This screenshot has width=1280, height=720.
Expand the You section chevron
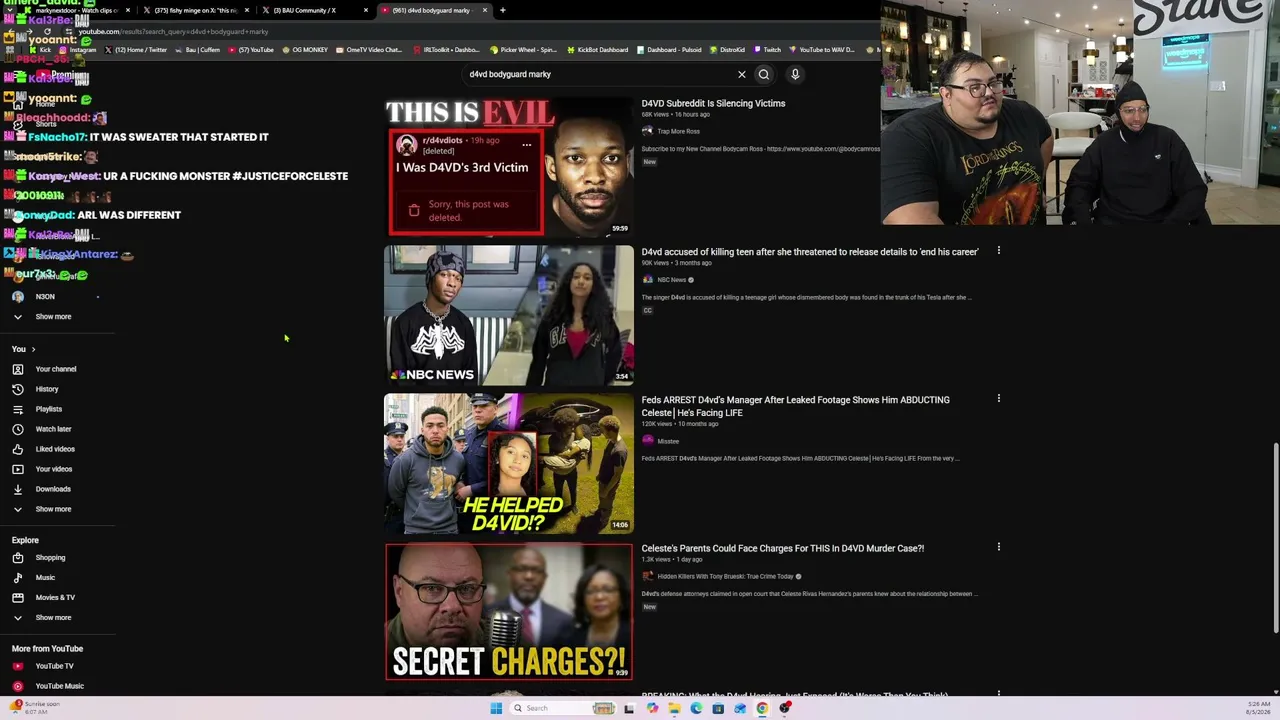click(x=33, y=349)
